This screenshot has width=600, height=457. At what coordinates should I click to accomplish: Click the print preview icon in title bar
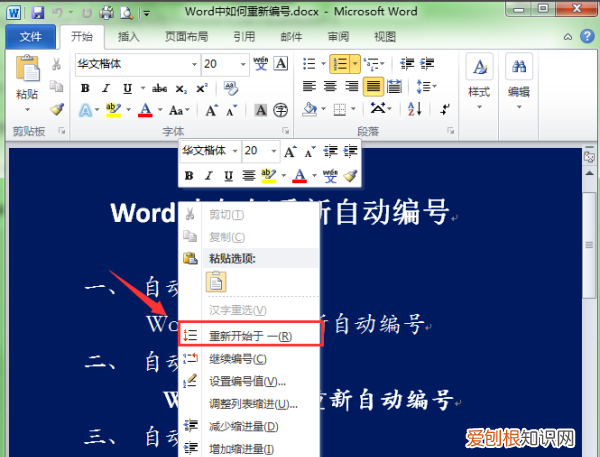pos(126,13)
